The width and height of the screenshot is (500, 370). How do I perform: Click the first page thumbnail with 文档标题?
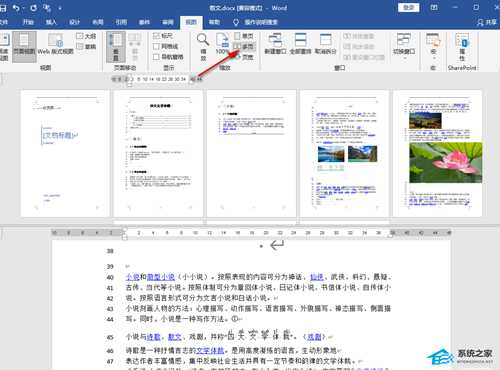point(65,153)
